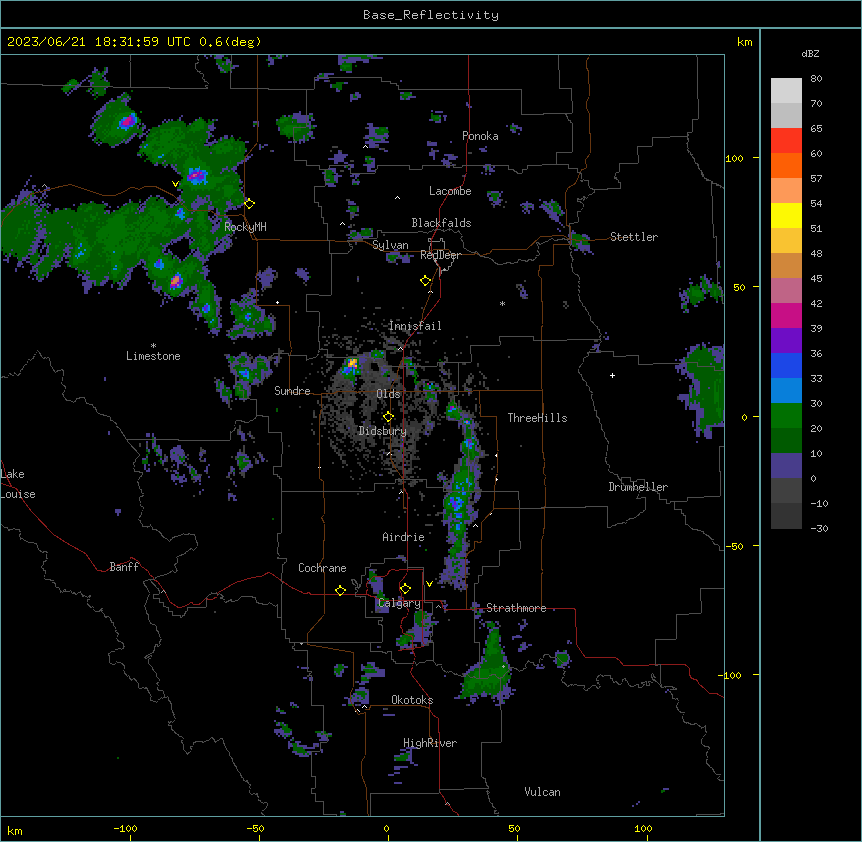Click the Airdrie city label
The width and height of the screenshot is (862, 842).
404,537
